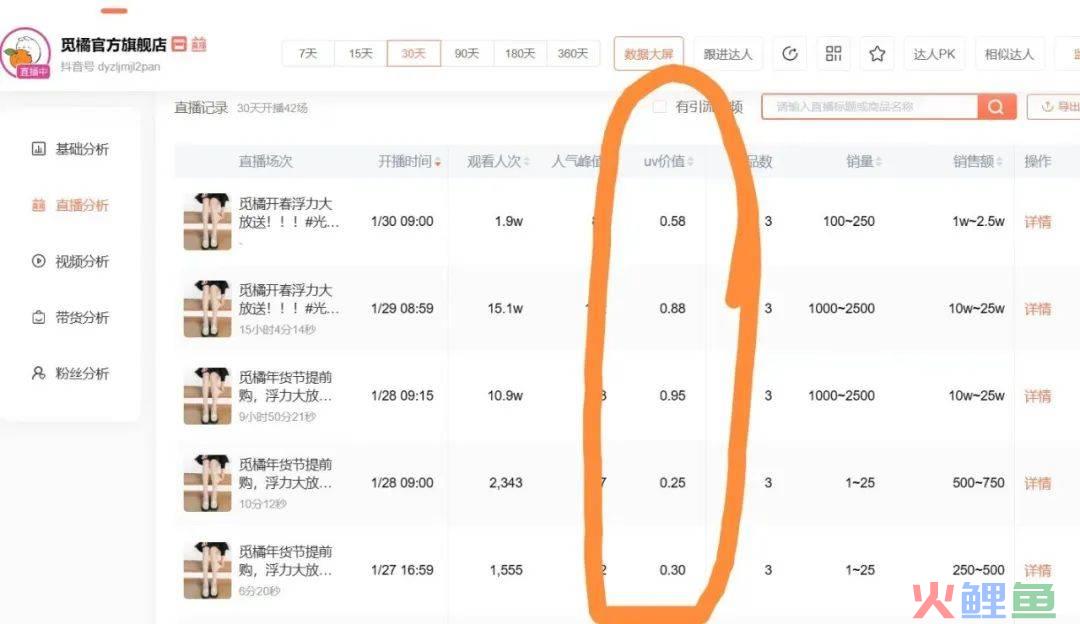Sort by 观看人次 using its sort arrows
Screen dimensions: 1080x624
[527, 162]
